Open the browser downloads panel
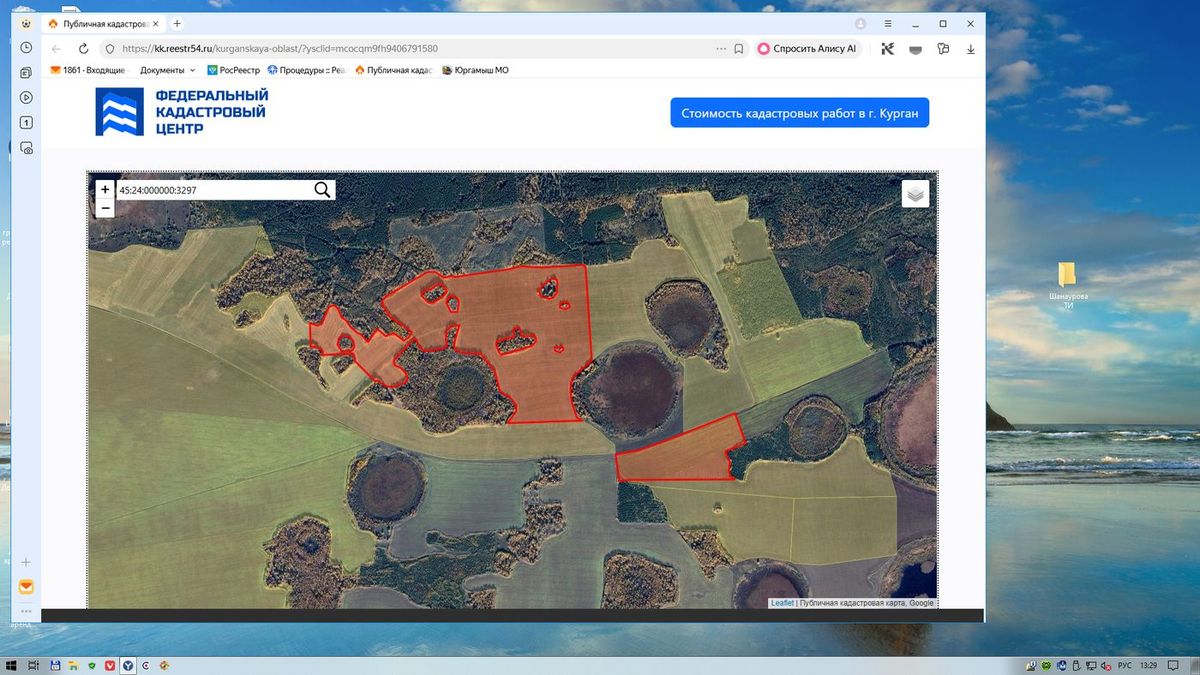The height and width of the screenshot is (675, 1200). pos(970,48)
